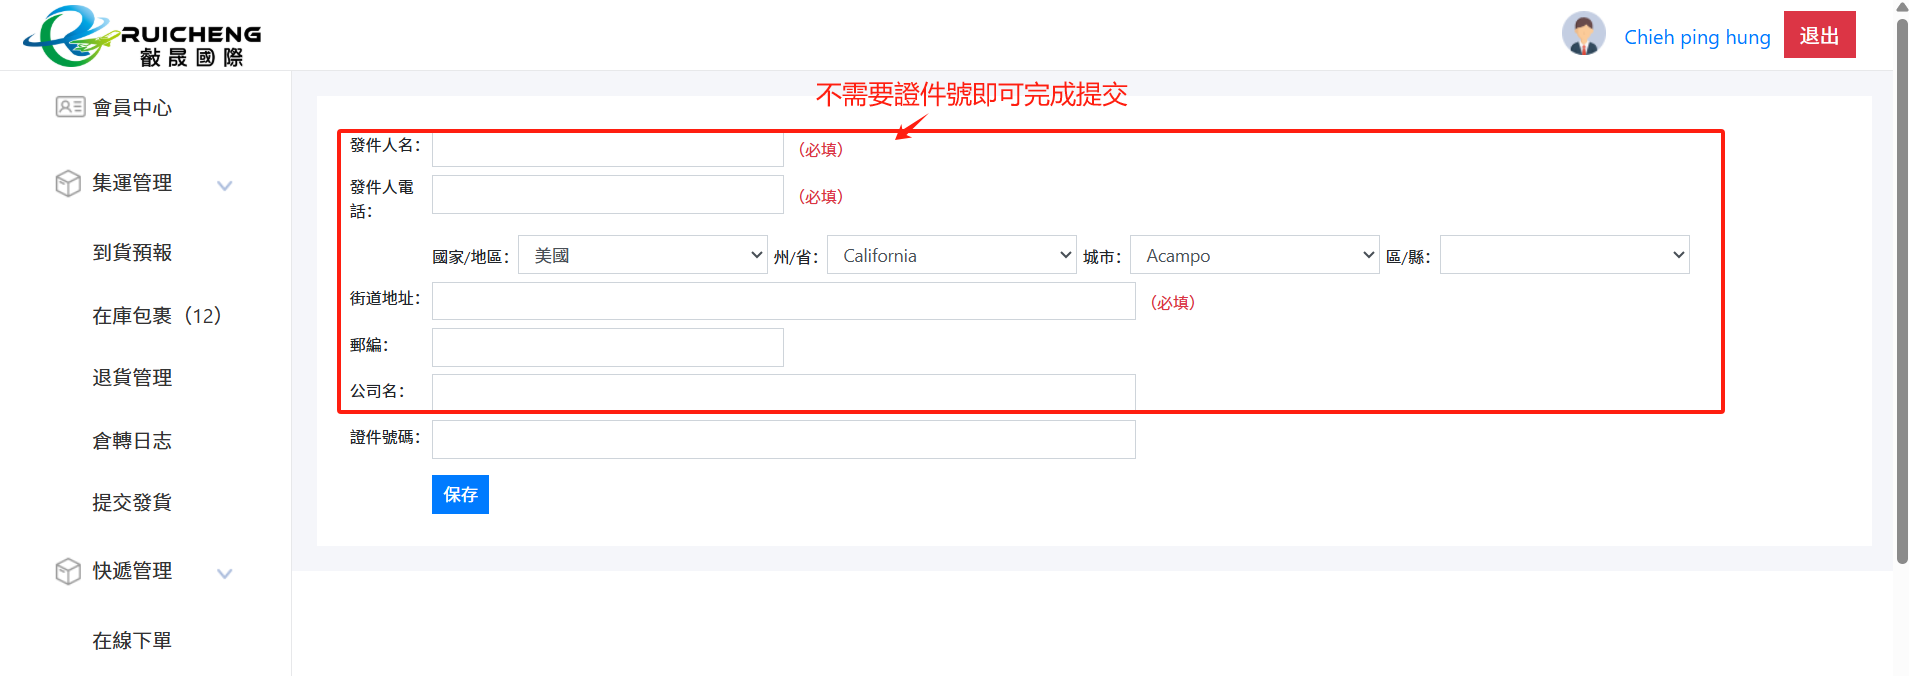Collapse the 快遞管理 menu chevron

pos(225,573)
